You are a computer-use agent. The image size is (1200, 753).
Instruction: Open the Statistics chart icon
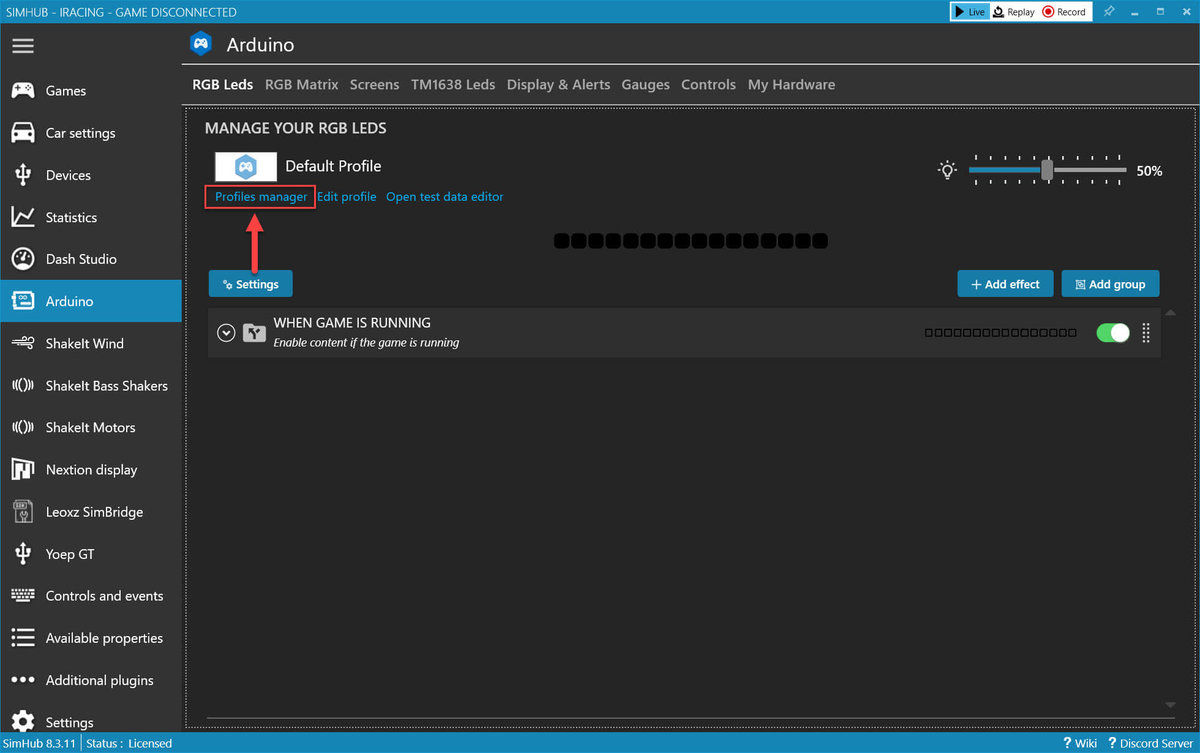point(23,217)
